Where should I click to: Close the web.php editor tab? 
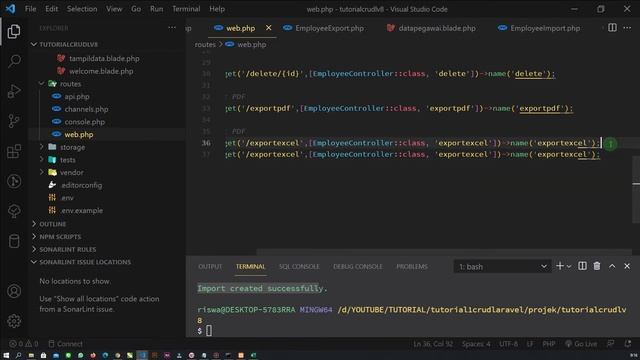268,28
